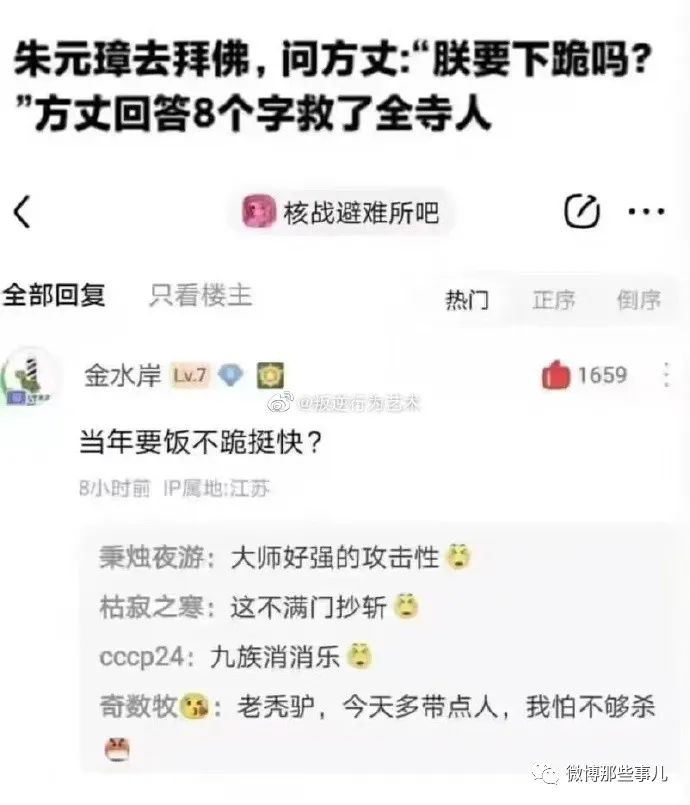
Task: Tap the Lv.7 level badge
Action: point(190,375)
